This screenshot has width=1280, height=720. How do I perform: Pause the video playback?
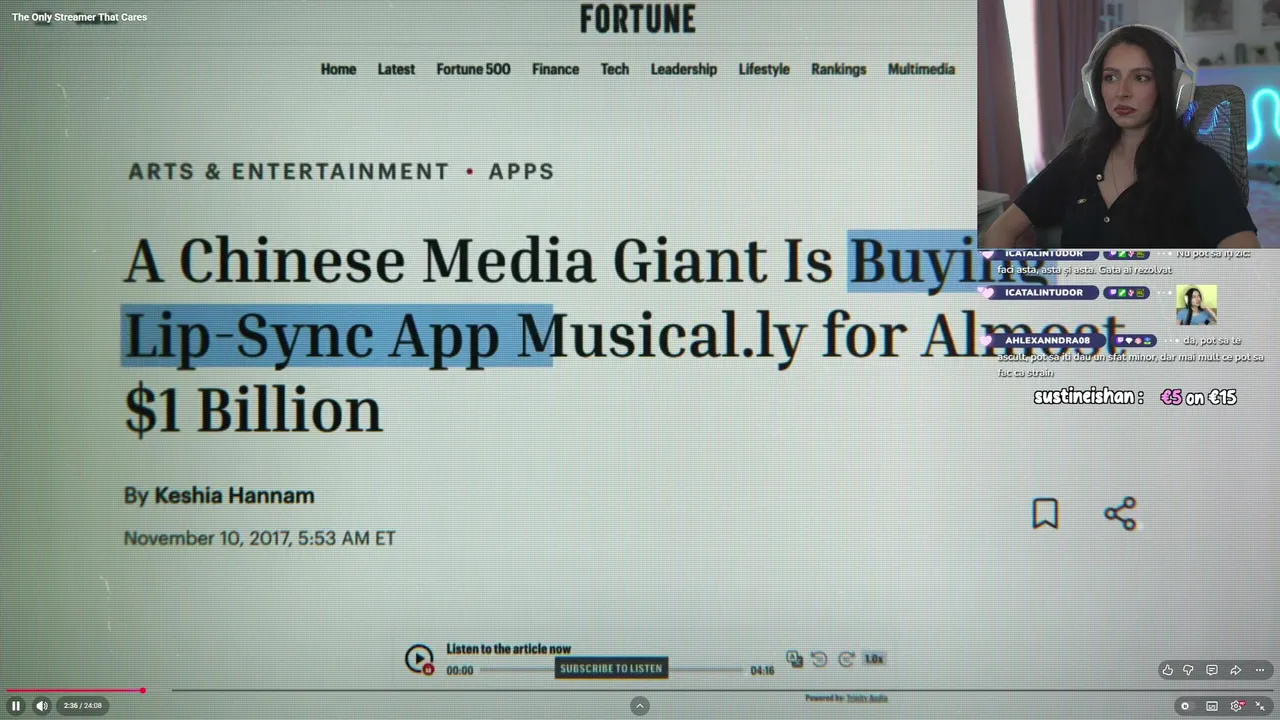[16, 706]
